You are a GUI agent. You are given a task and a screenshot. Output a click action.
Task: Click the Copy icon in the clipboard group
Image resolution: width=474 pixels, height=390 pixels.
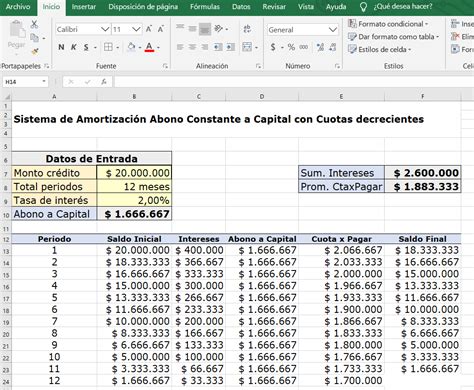pyautogui.click(x=34, y=38)
